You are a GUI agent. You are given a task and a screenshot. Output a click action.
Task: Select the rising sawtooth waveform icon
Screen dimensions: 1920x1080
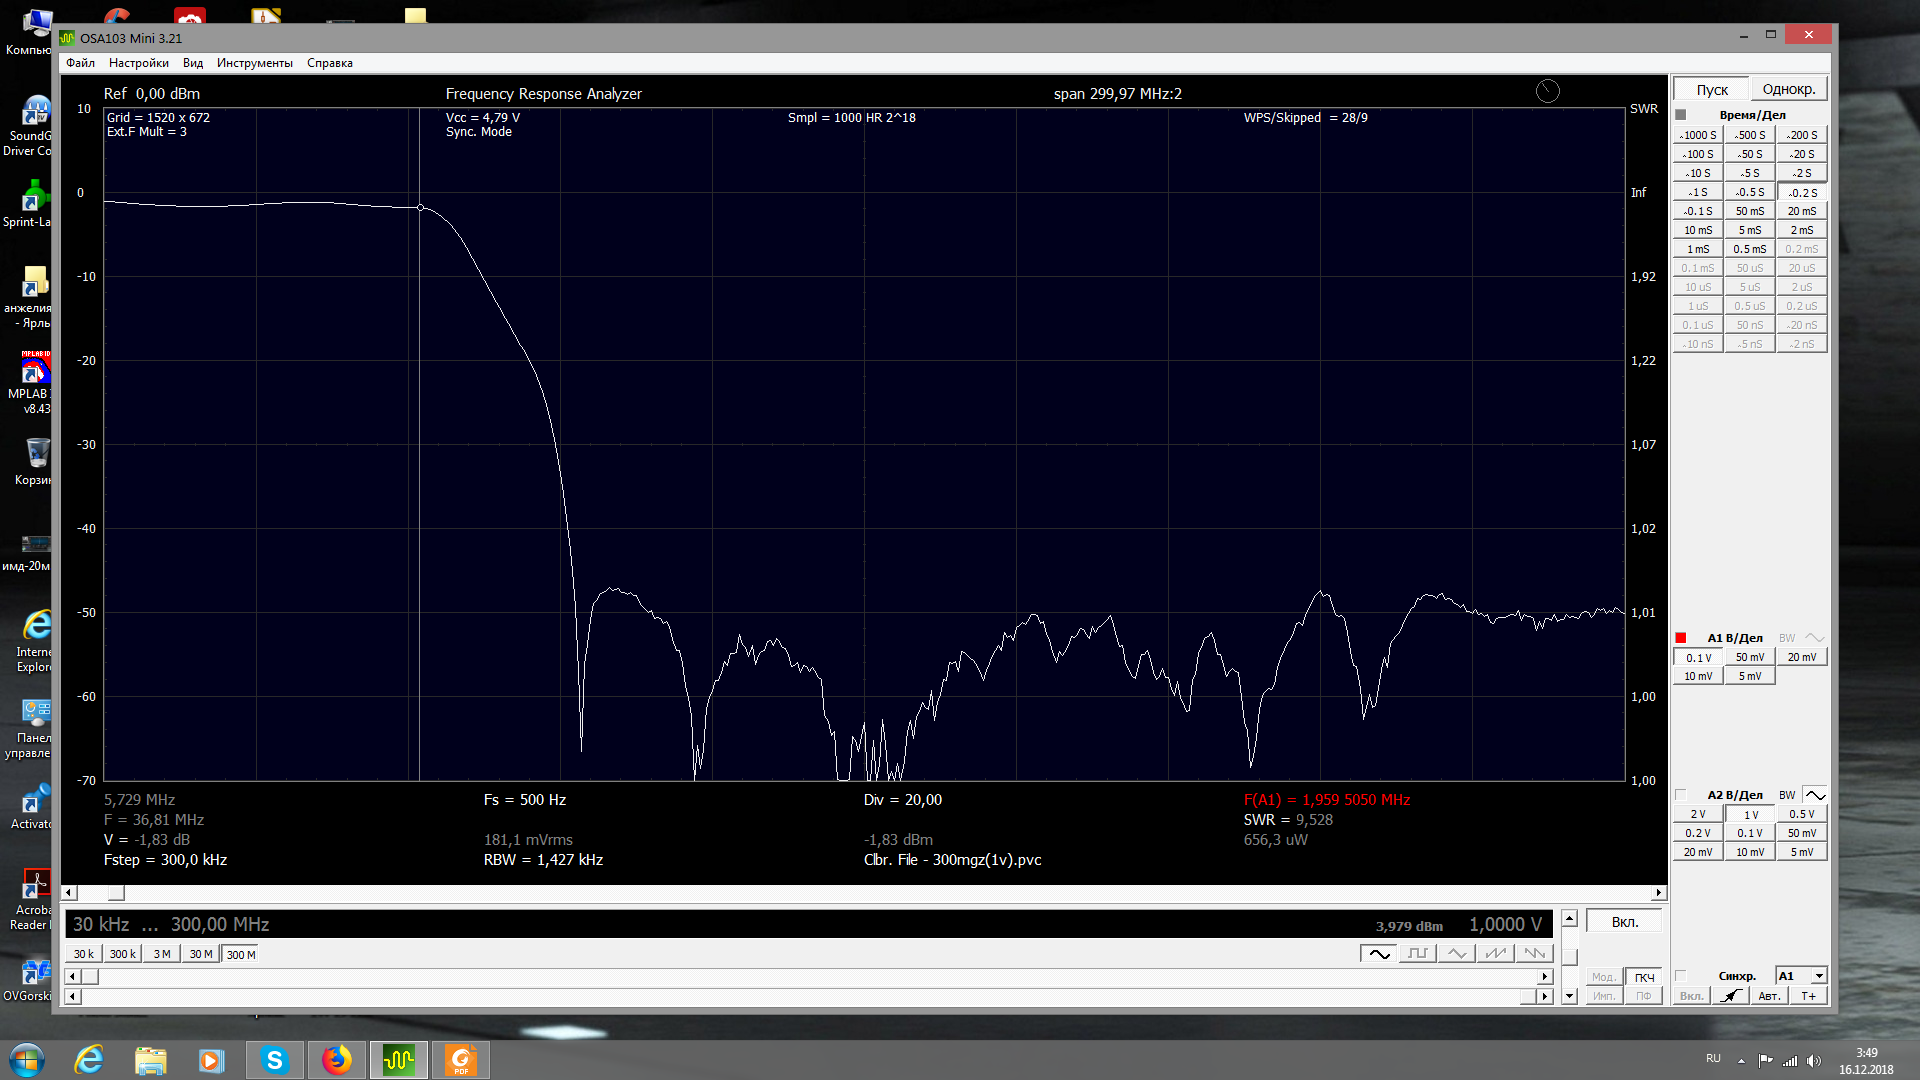[x=1496, y=954]
